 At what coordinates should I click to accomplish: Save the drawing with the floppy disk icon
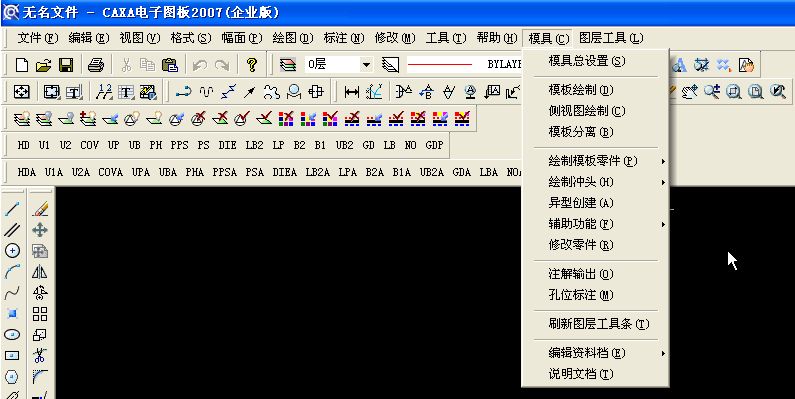point(66,65)
